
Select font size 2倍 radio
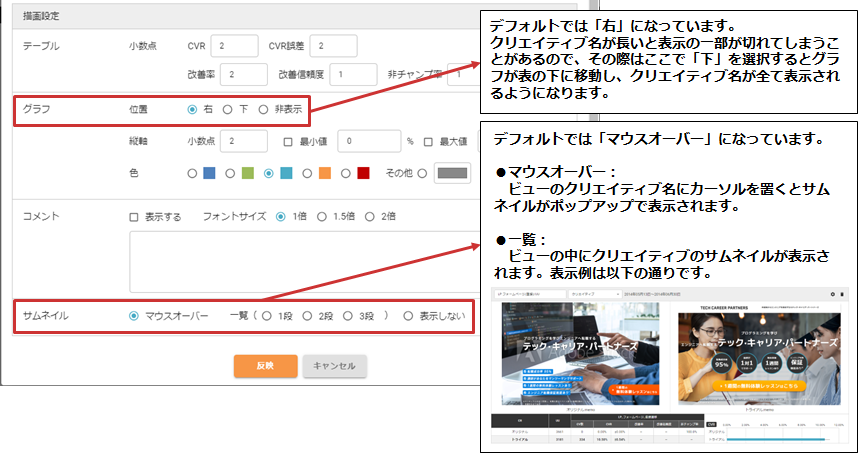[369, 217]
